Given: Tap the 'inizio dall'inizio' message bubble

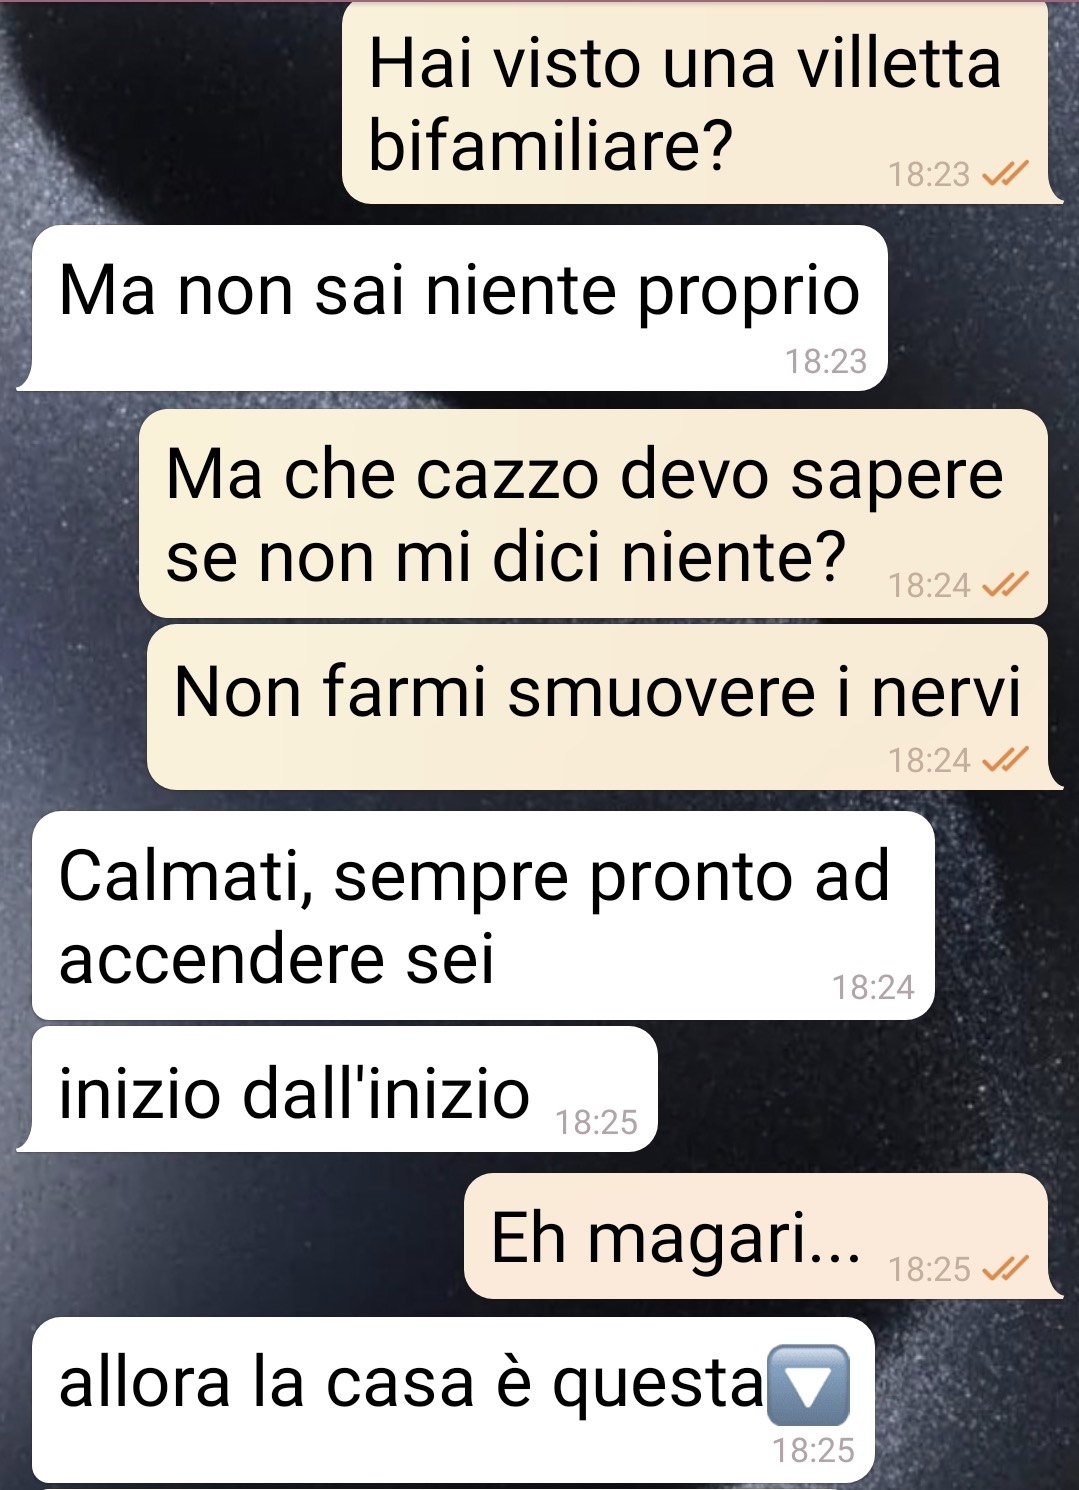Looking at the screenshot, I should [x=345, y=1089].
